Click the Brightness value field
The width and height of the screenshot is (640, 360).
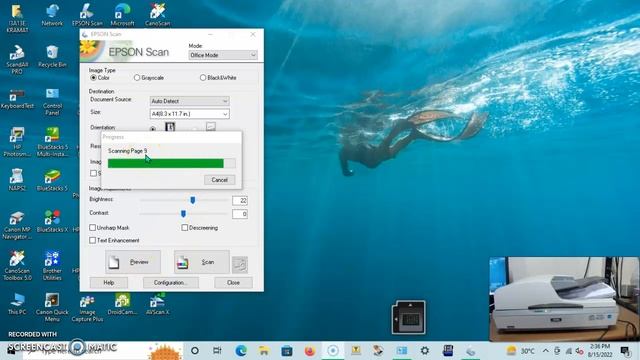point(240,200)
